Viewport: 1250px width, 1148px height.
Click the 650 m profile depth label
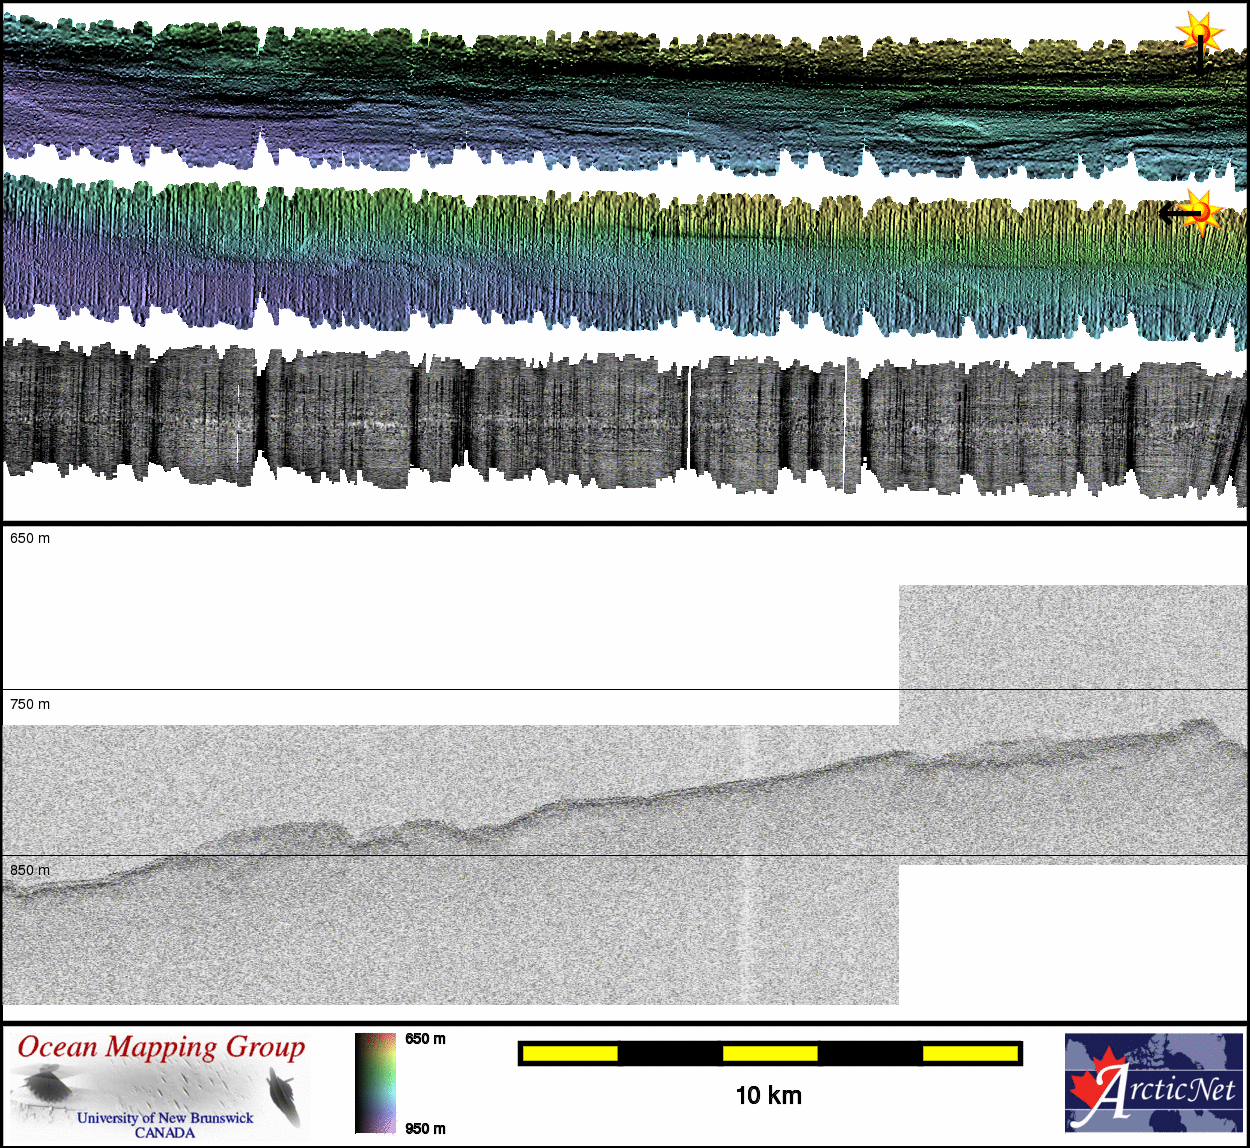(30, 538)
